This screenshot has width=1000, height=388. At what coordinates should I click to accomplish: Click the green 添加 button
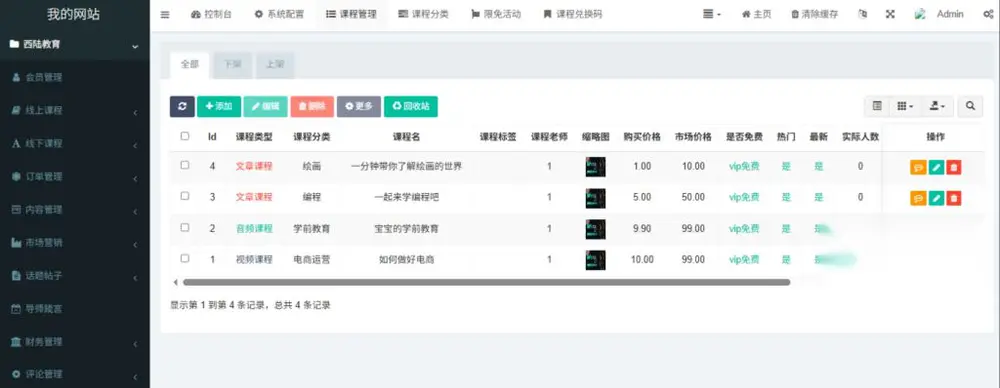pos(219,107)
